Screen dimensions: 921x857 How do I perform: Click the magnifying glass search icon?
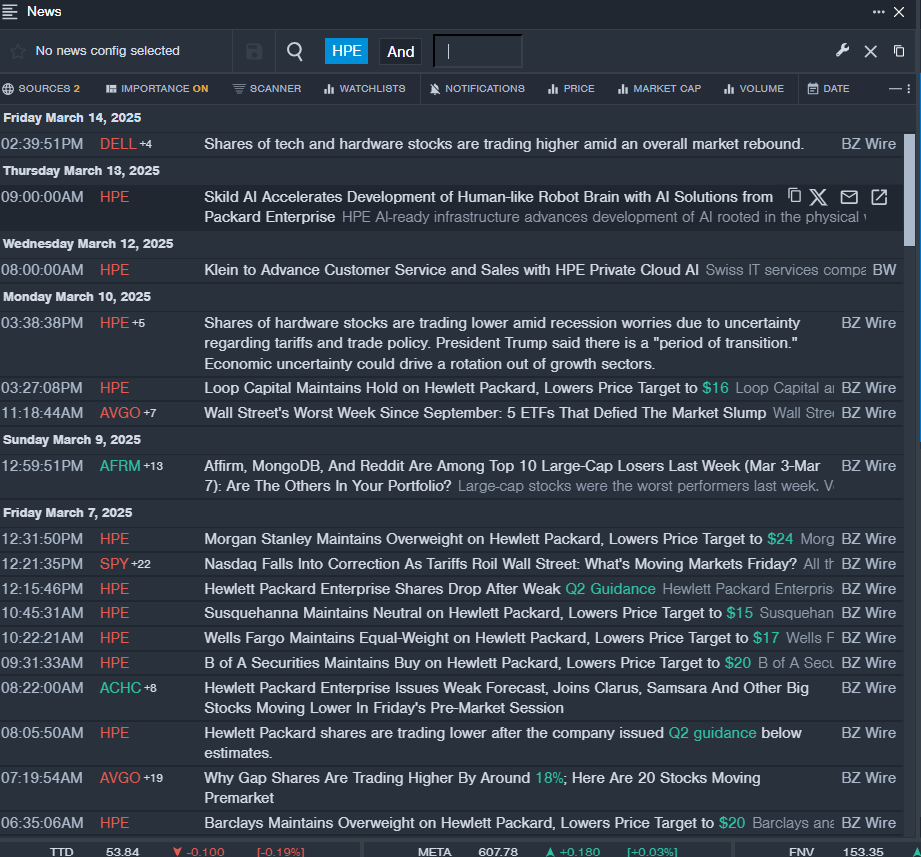[x=295, y=51]
